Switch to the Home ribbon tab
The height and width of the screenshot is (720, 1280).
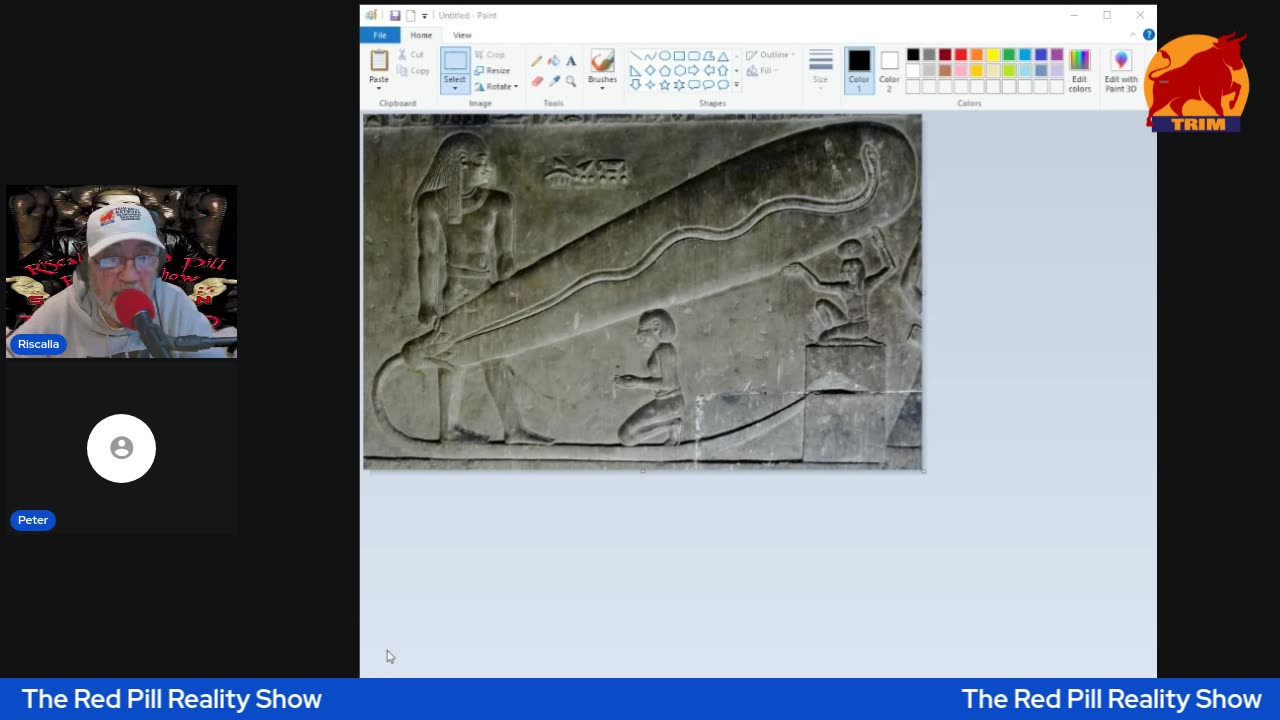[x=421, y=35]
